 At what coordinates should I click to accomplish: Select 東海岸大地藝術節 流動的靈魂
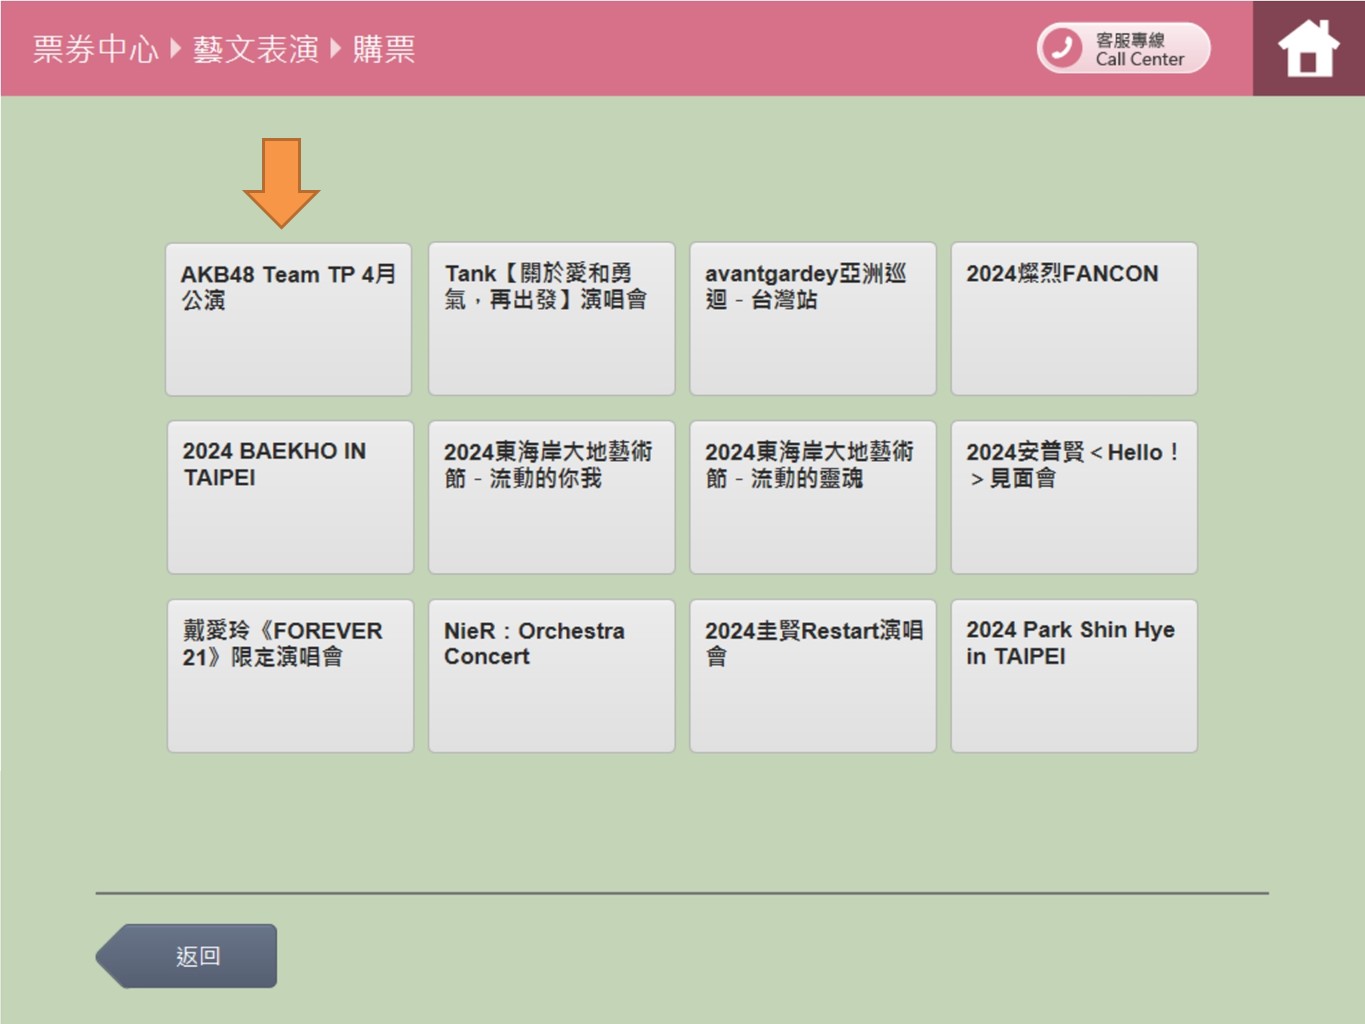812,497
